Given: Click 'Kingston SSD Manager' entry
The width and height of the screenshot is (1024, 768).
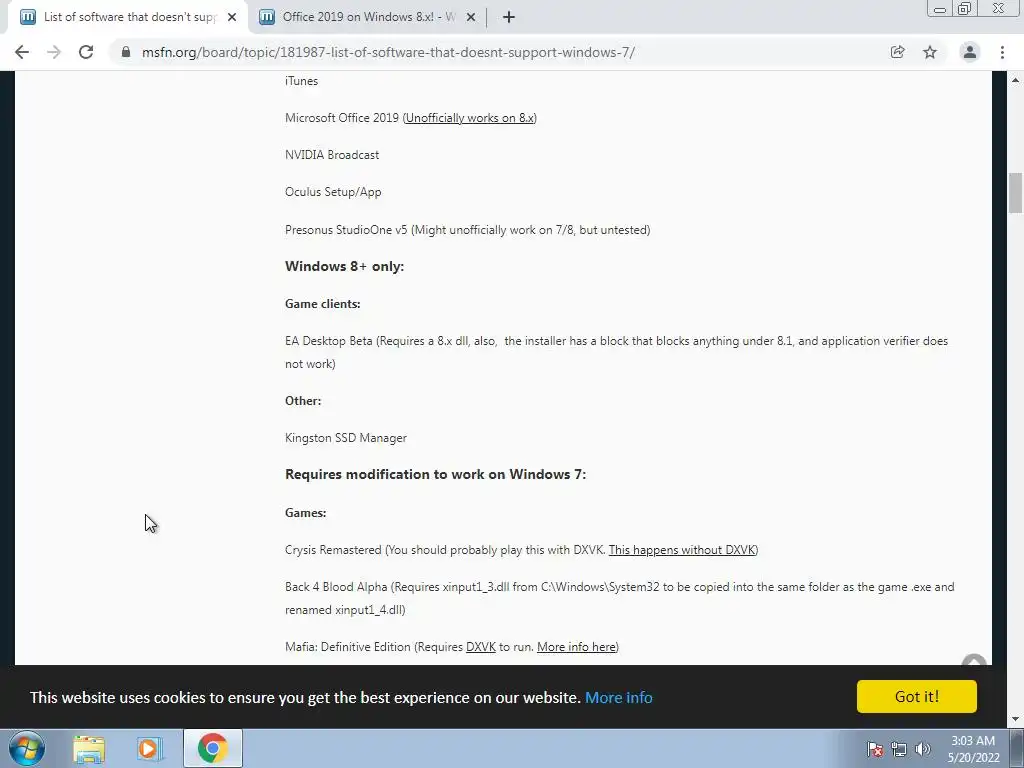Looking at the screenshot, I should pyautogui.click(x=345, y=438).
